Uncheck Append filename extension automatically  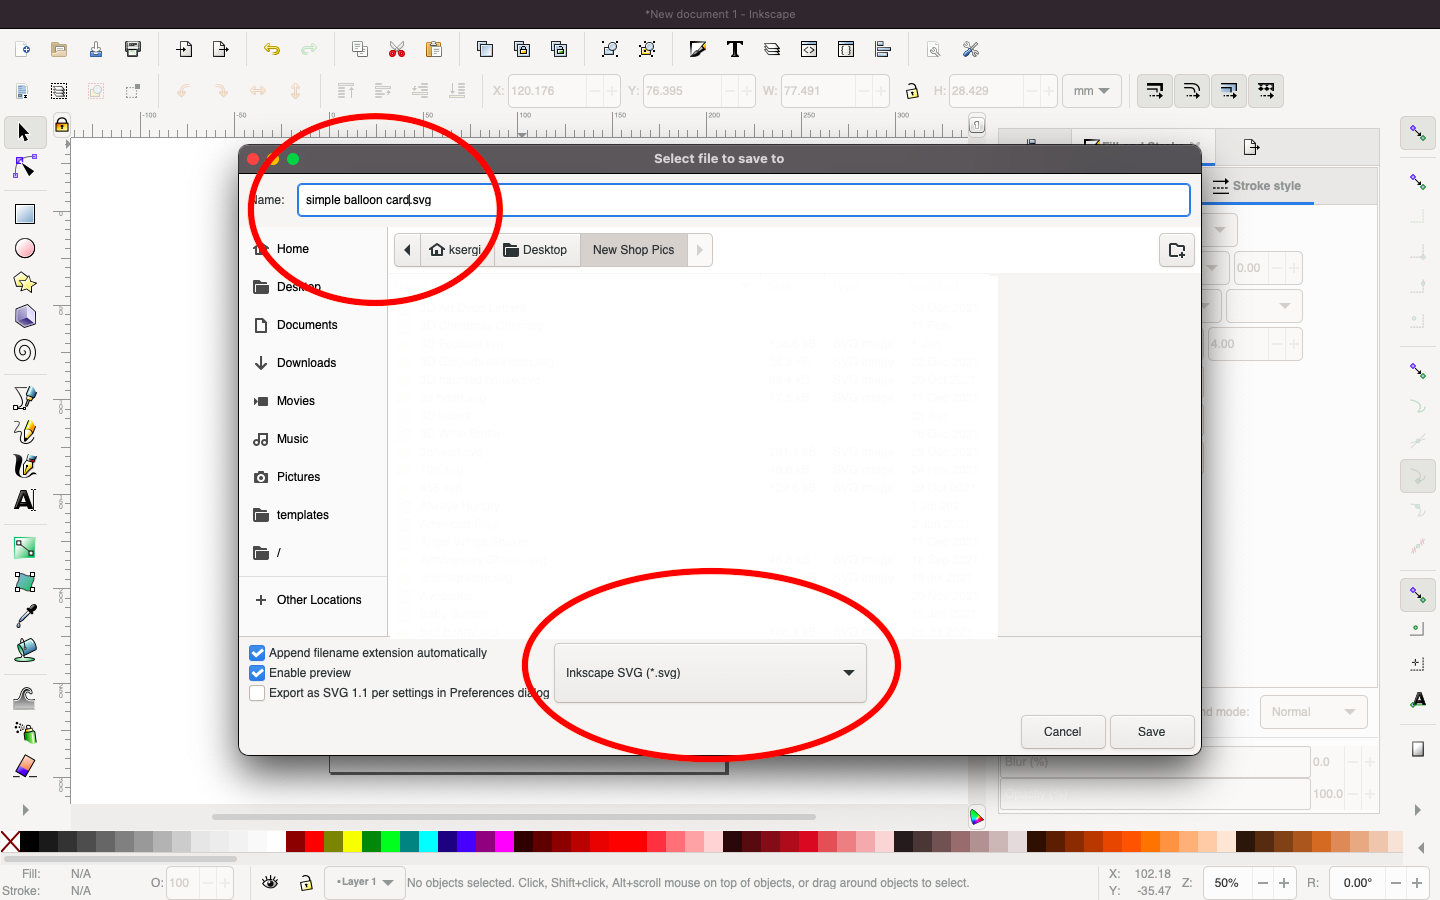[257, 652]
